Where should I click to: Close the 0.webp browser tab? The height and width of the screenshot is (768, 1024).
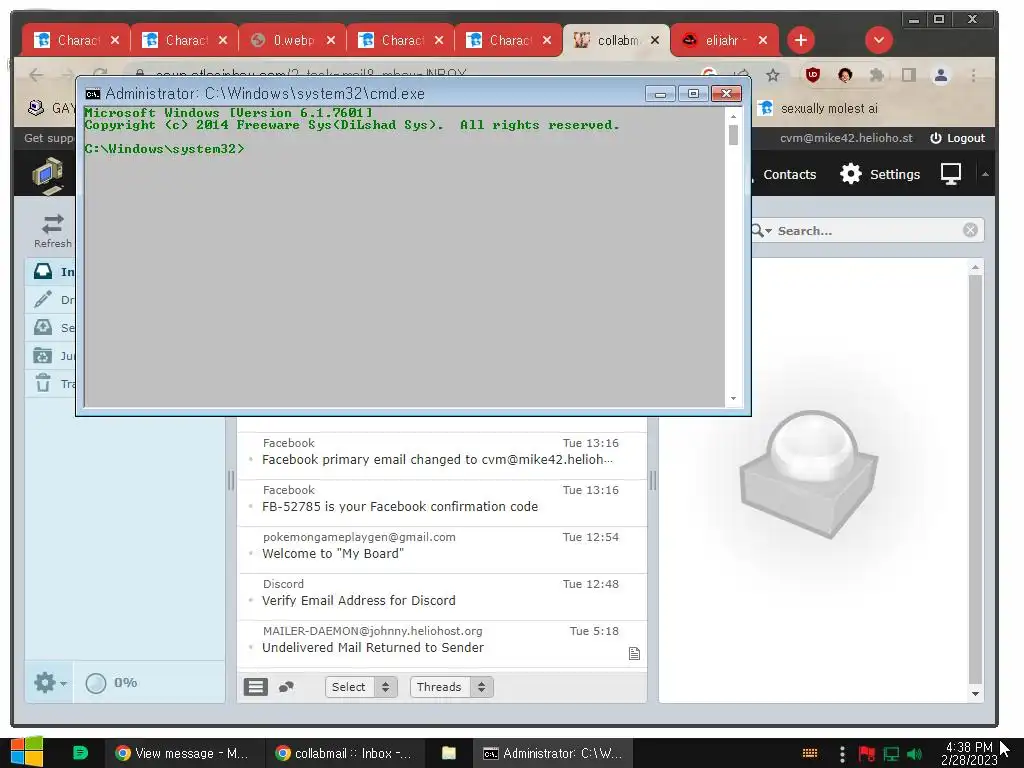[x=331, y=40]
